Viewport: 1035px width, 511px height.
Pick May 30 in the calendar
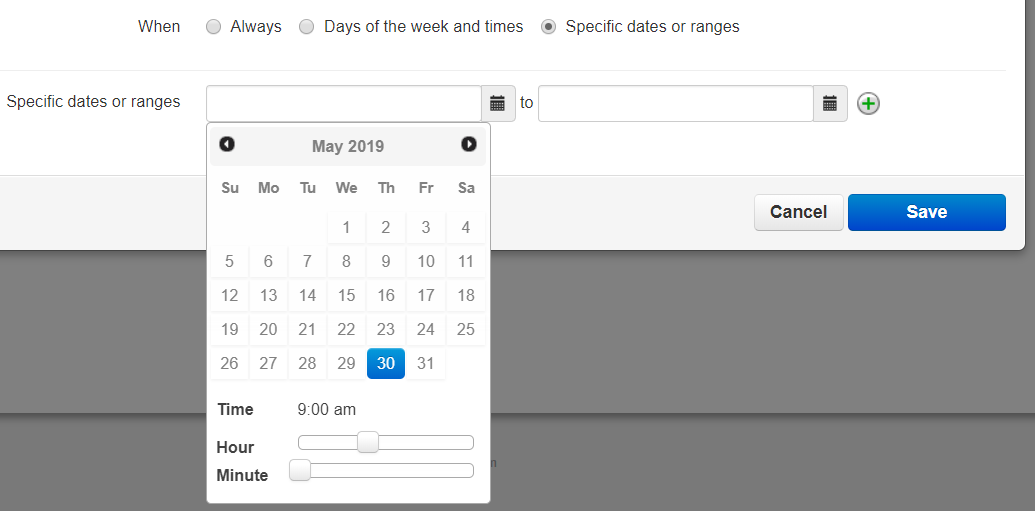point(386,363)
